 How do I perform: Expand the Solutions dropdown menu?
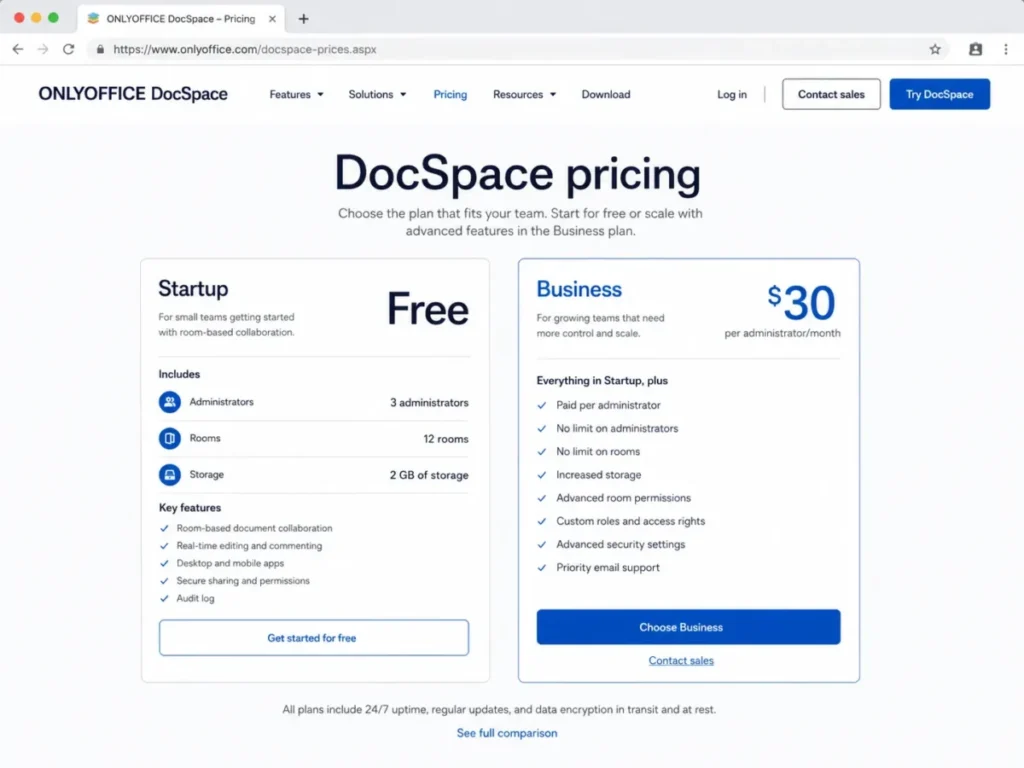[x=377, y=94]
